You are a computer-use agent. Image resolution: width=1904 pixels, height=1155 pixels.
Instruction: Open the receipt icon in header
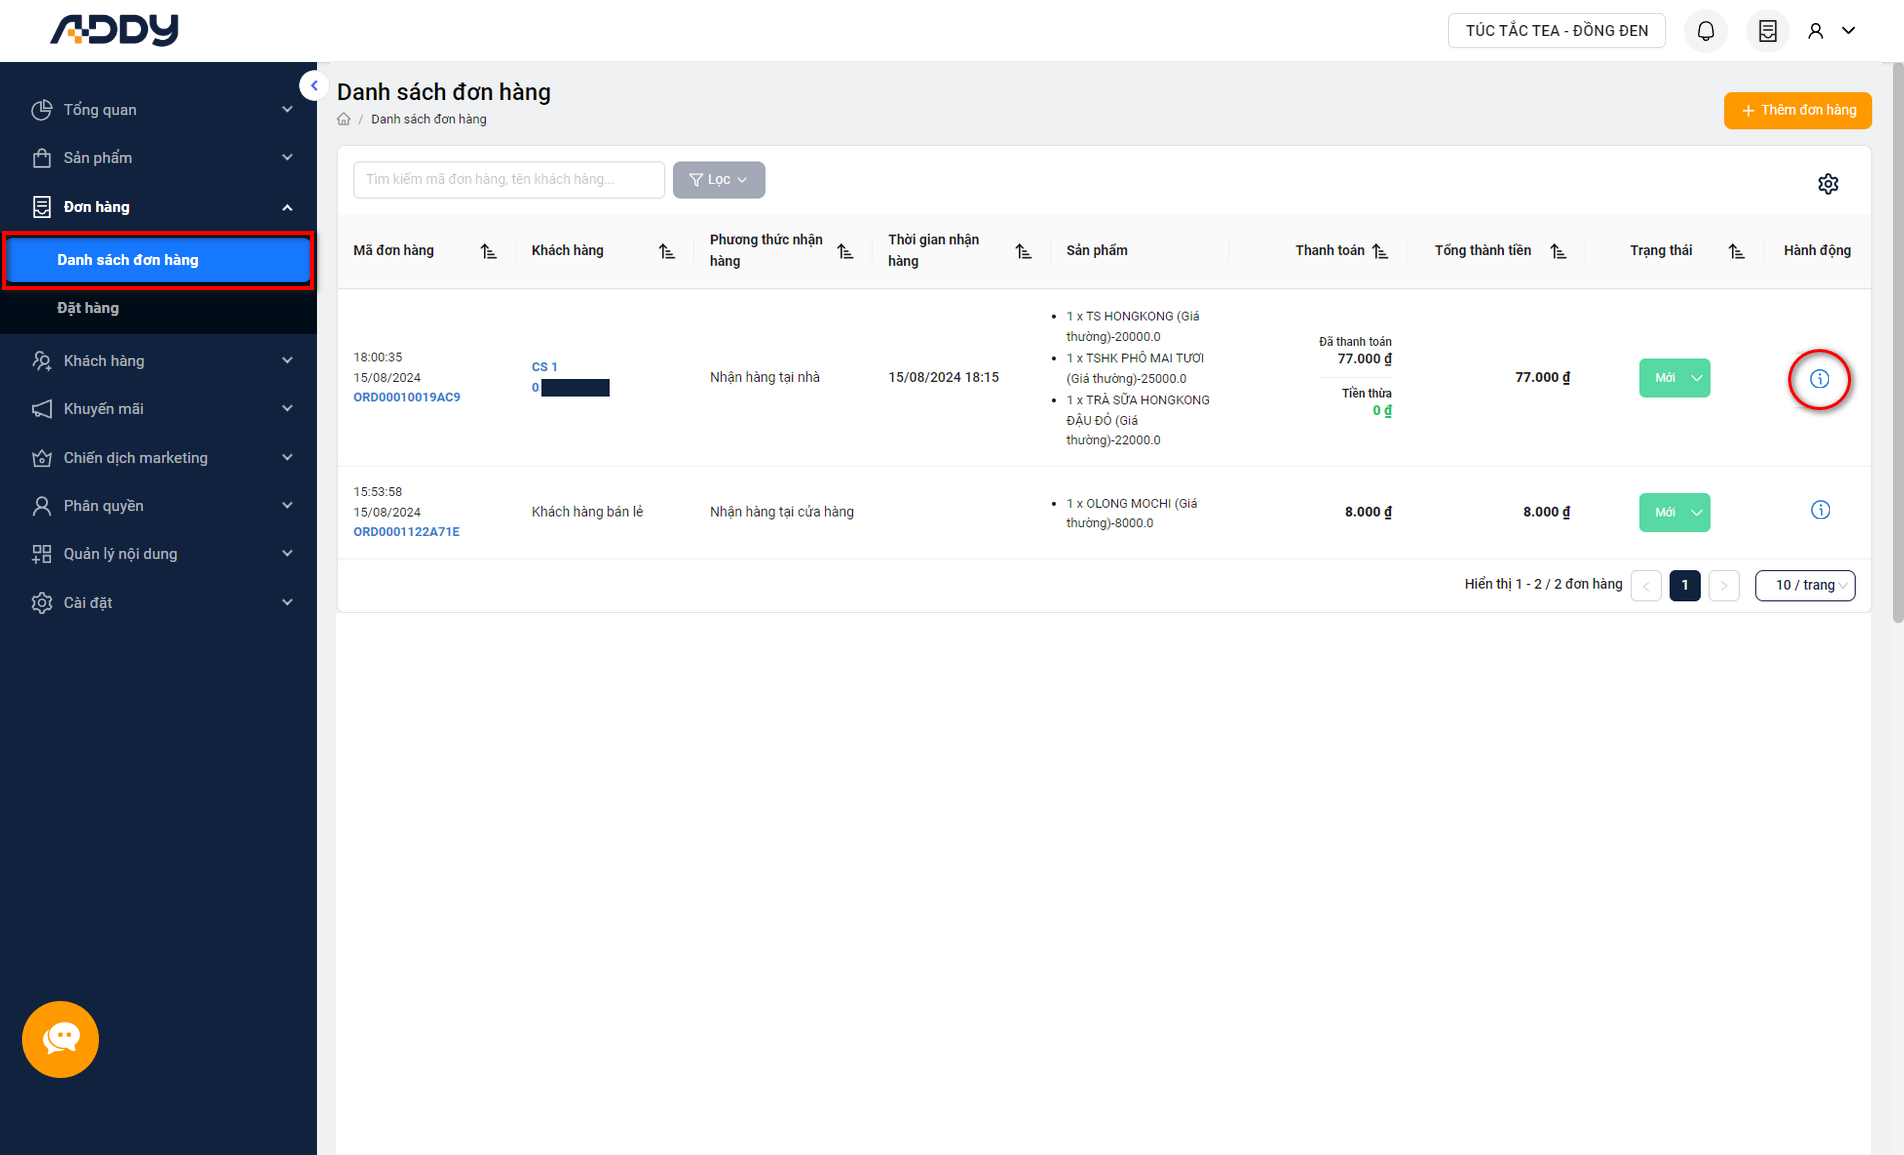[1767, 31]
